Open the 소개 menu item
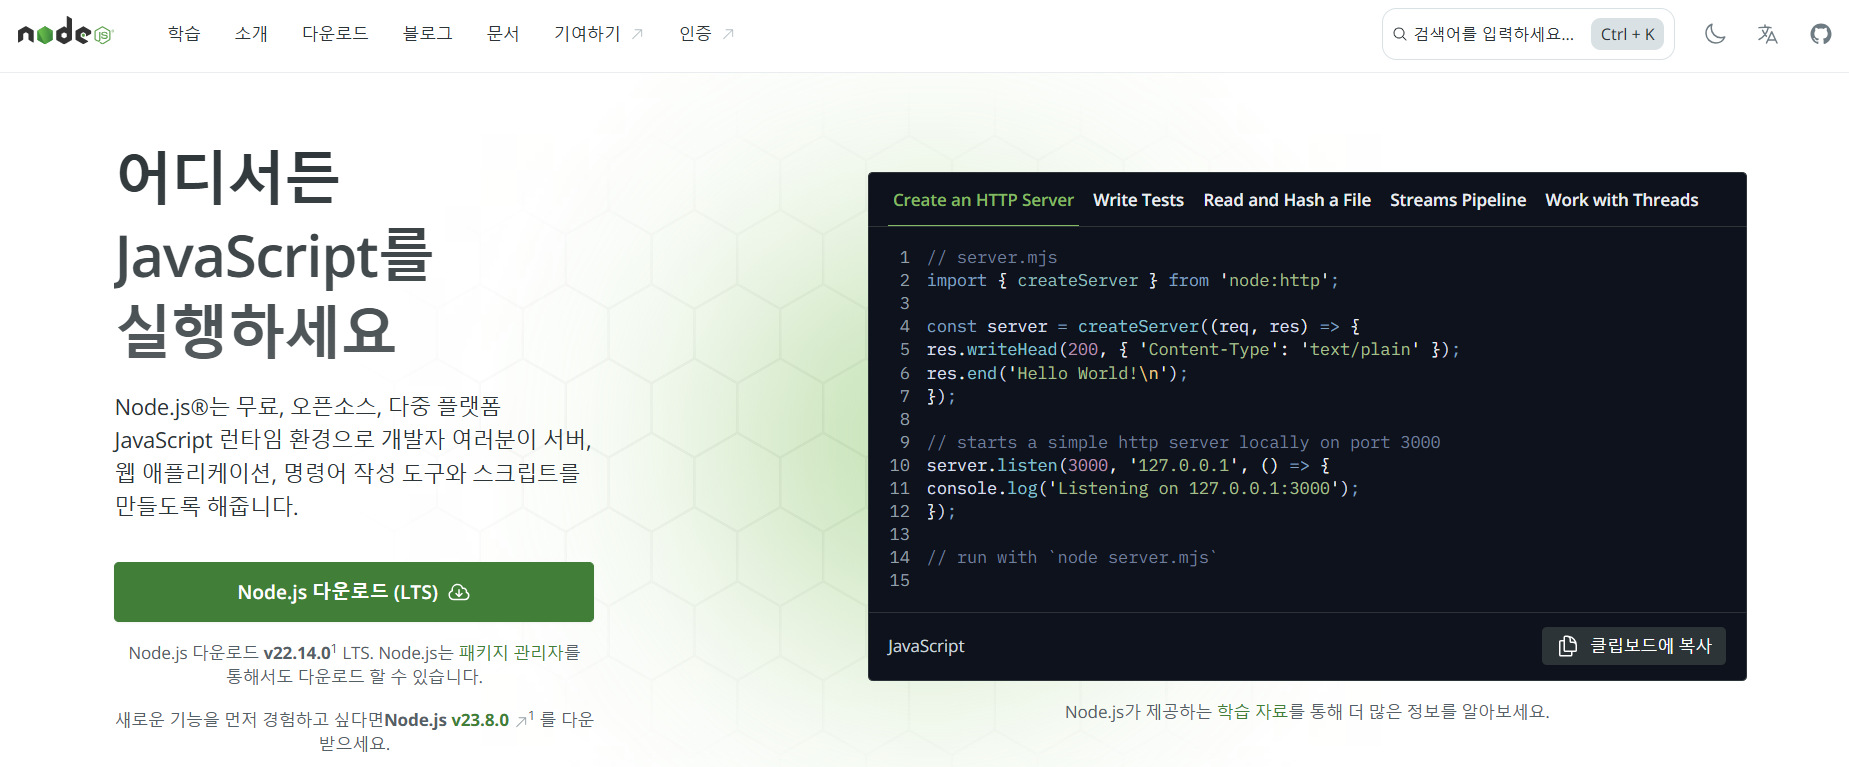Screen dimensions: 1849x767 (x=251, y=34)
